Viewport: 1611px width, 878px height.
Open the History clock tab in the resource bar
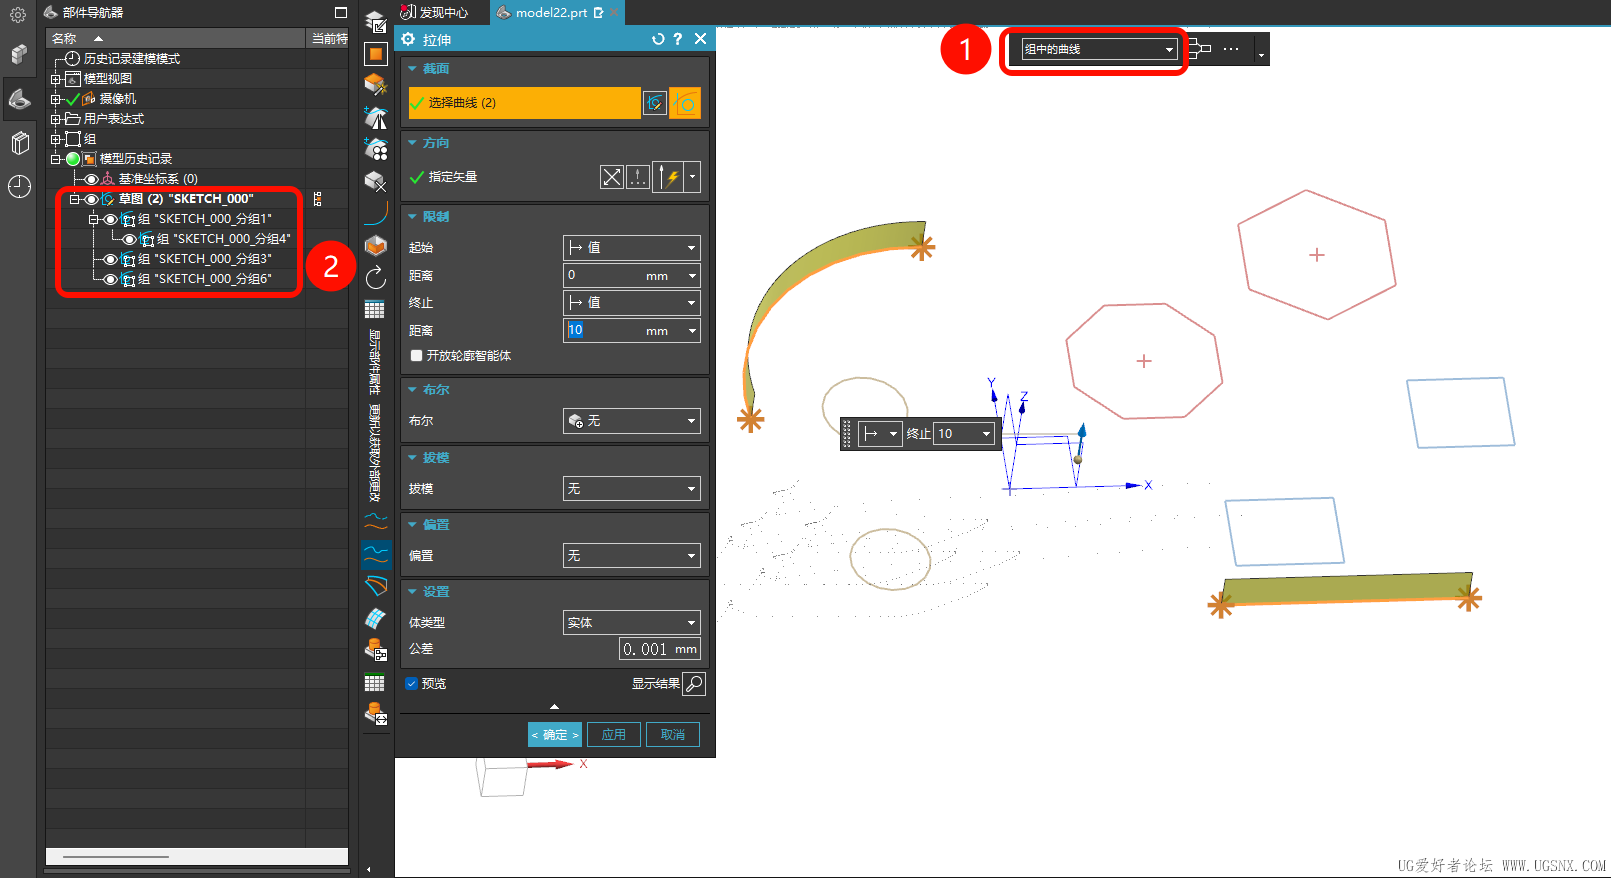click(x=19, y=186)
